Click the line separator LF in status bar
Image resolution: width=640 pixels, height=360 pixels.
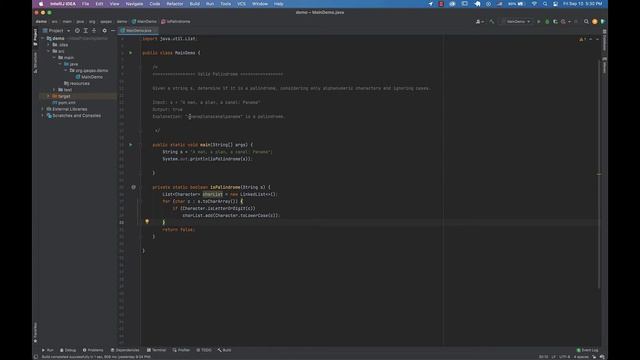tap(554, 357)
